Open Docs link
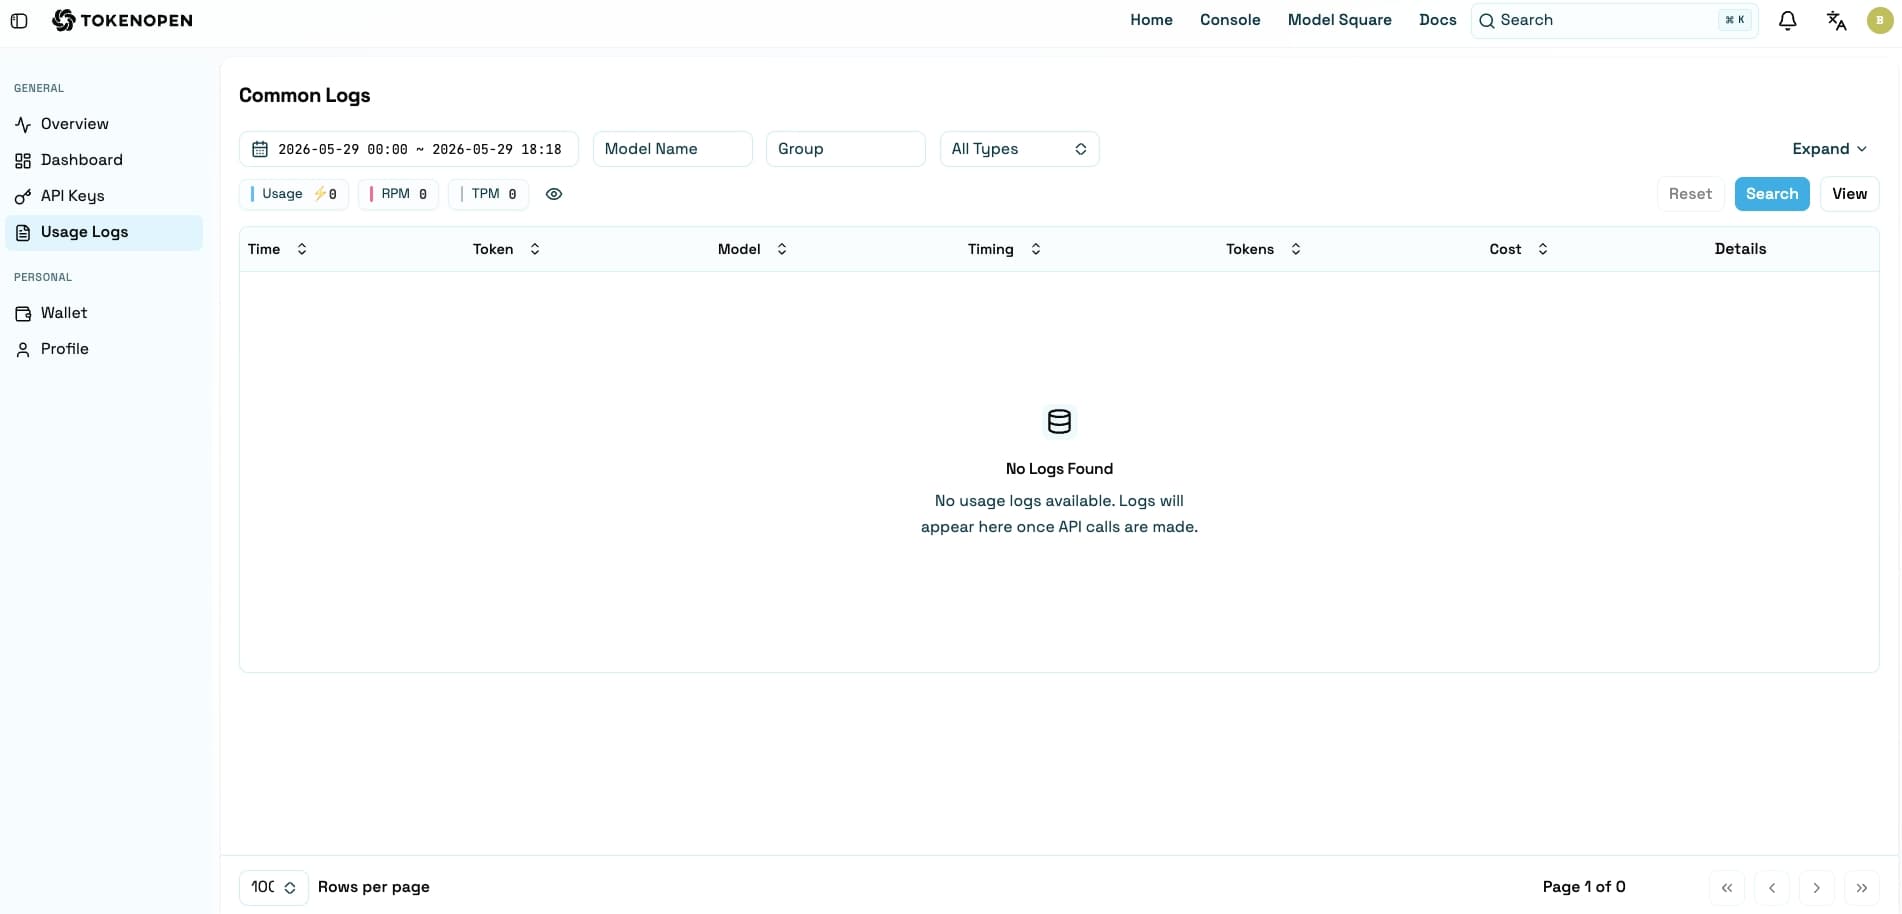The height and width of the screenshot is (914, 1902). tap(1437, 20)
